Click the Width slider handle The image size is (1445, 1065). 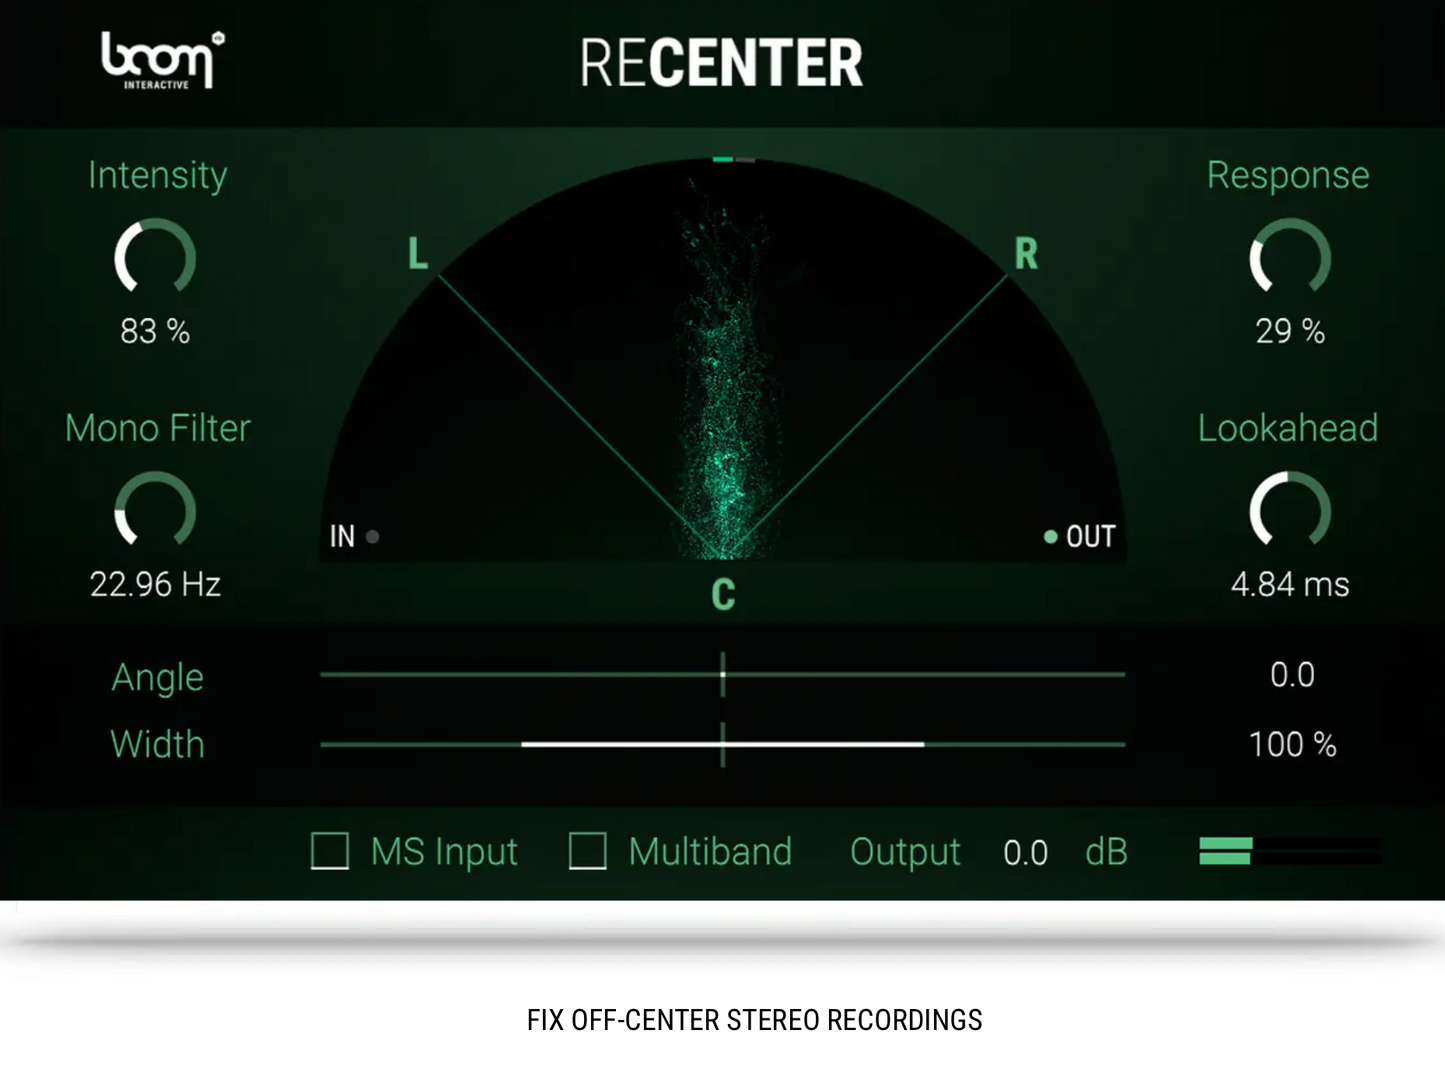pyautogui.click(x=723, y=745)
